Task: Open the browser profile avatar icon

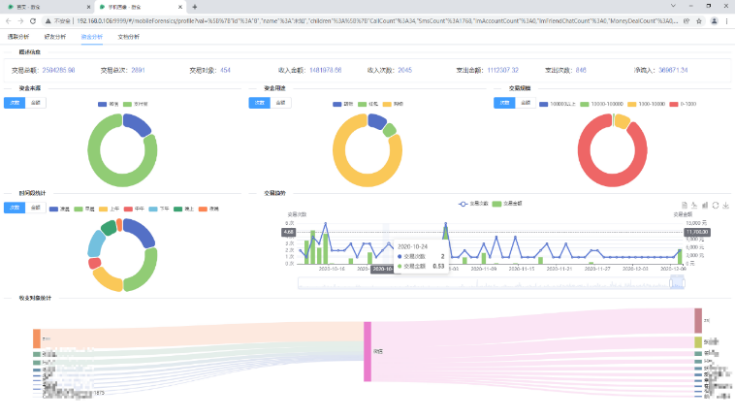Action: click(714, 21)
